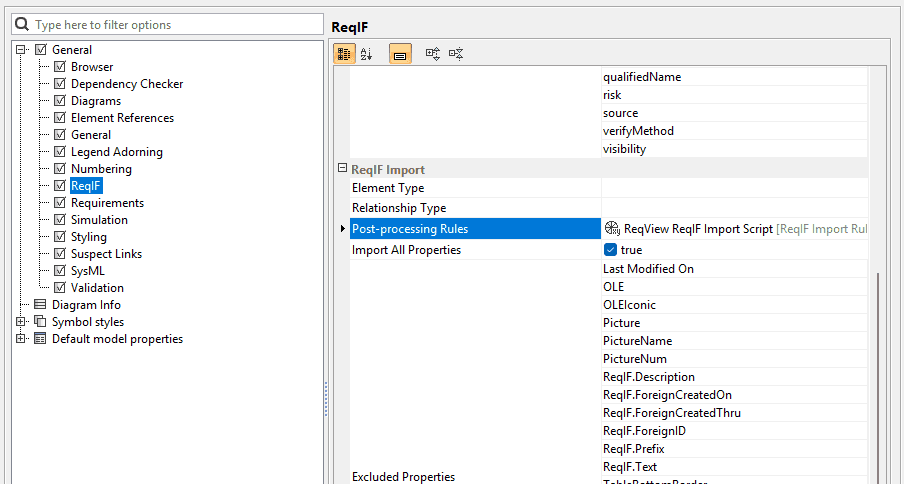The height and width of the screenshot is (484, 904).
Task: Select the Simulation tree item
Action: [x=99, y=220]
